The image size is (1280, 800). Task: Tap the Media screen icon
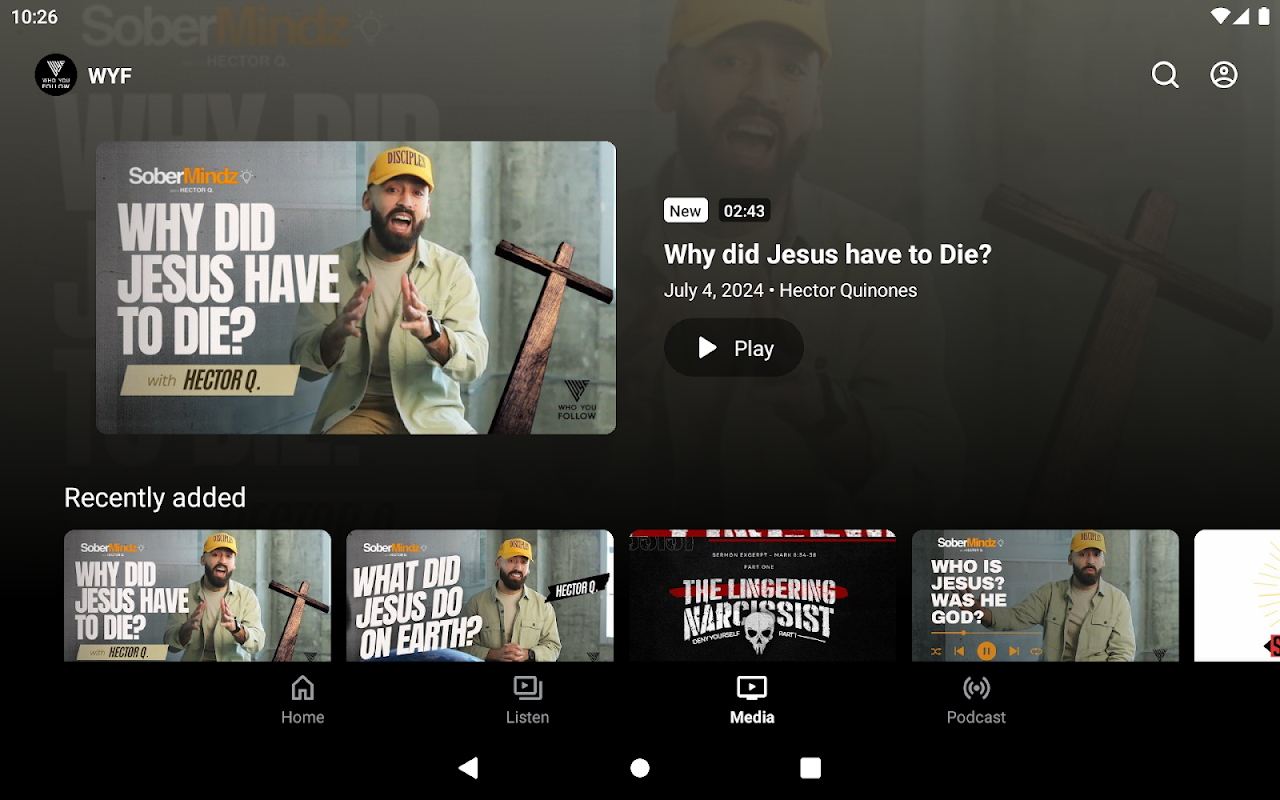[752, 688]
